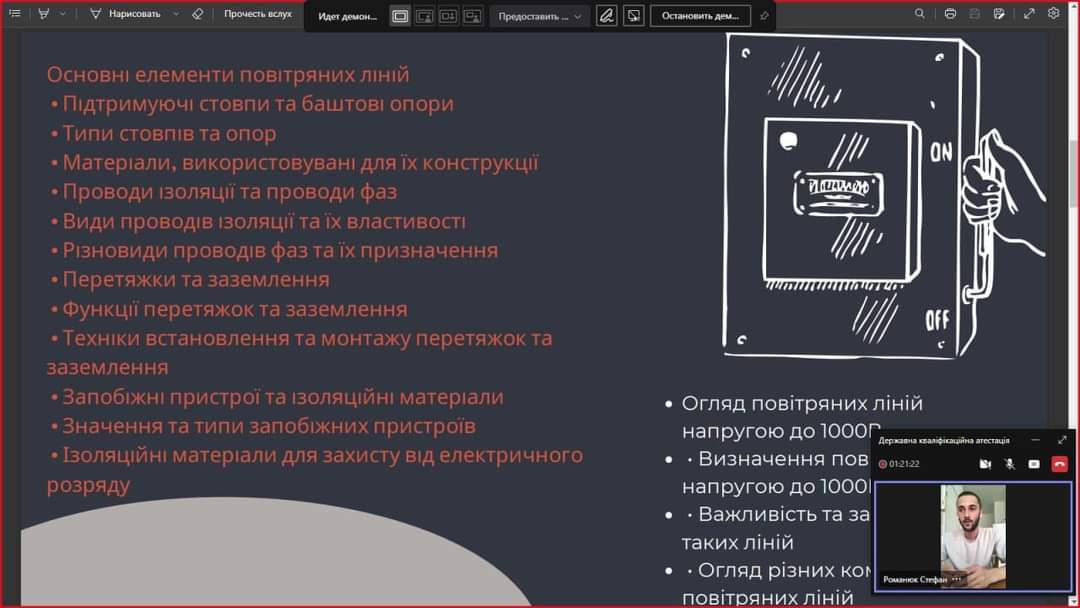Image resolution: width=1080 pixels, height=608 pixels.
Task: Choose reporter presenter layout
Action: (472, 16)
